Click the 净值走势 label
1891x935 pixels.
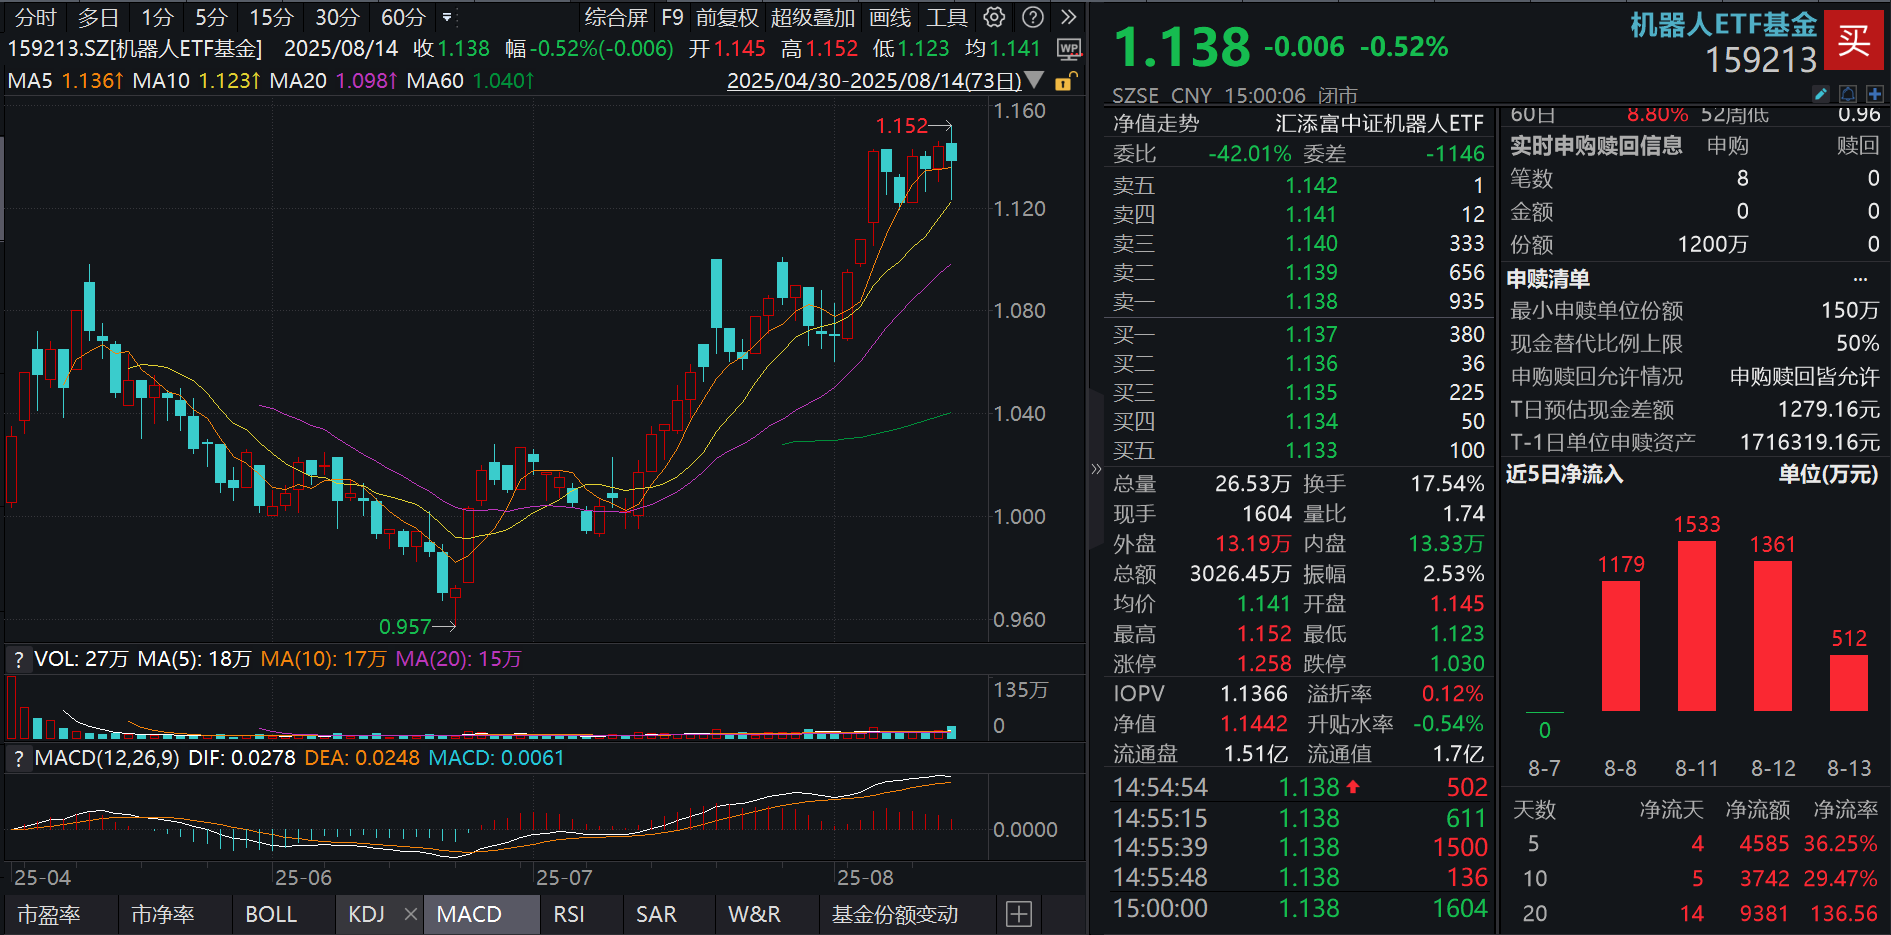click(x=1156, y=123)
